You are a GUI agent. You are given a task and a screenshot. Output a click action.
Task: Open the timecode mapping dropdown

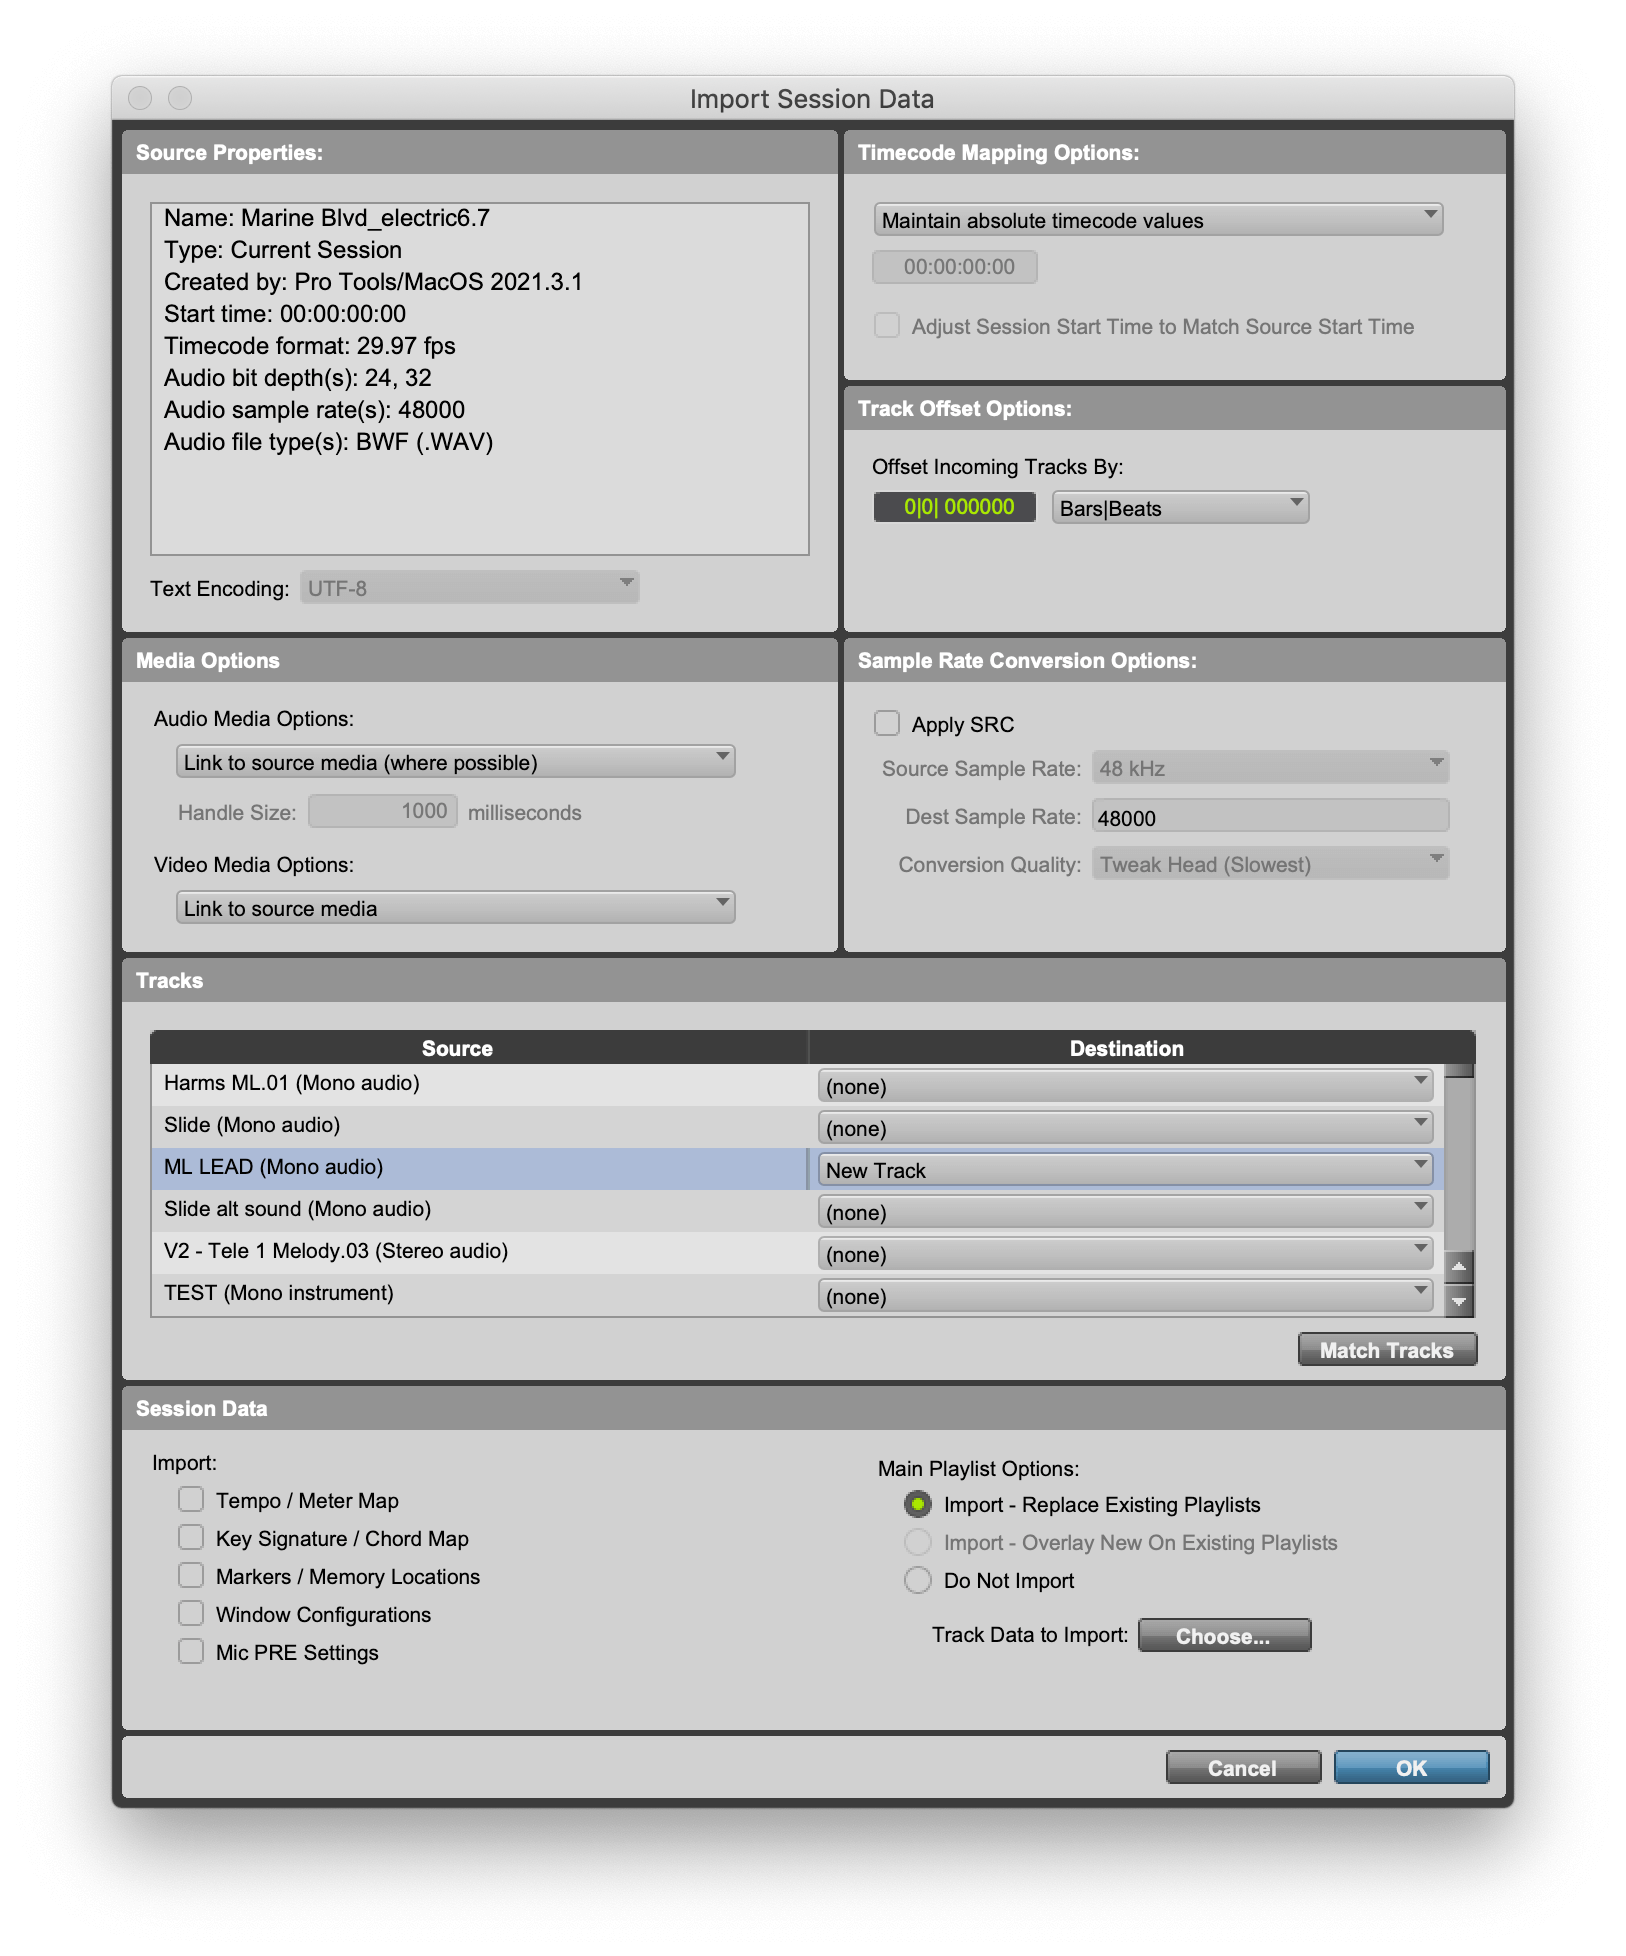coord(1158,220)
